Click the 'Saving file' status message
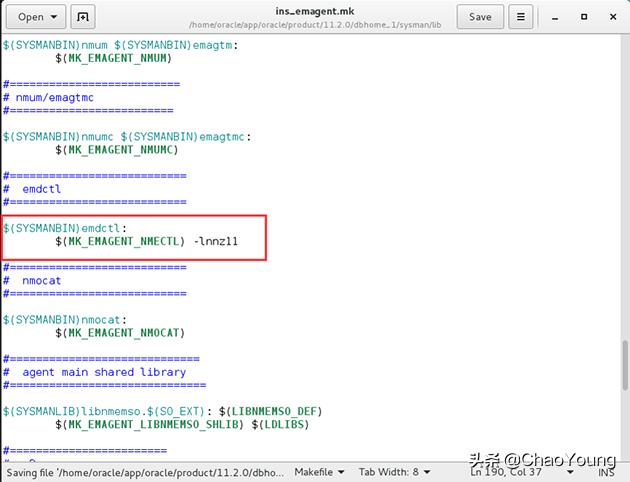 pyautogui.click(x=145, y=473)
